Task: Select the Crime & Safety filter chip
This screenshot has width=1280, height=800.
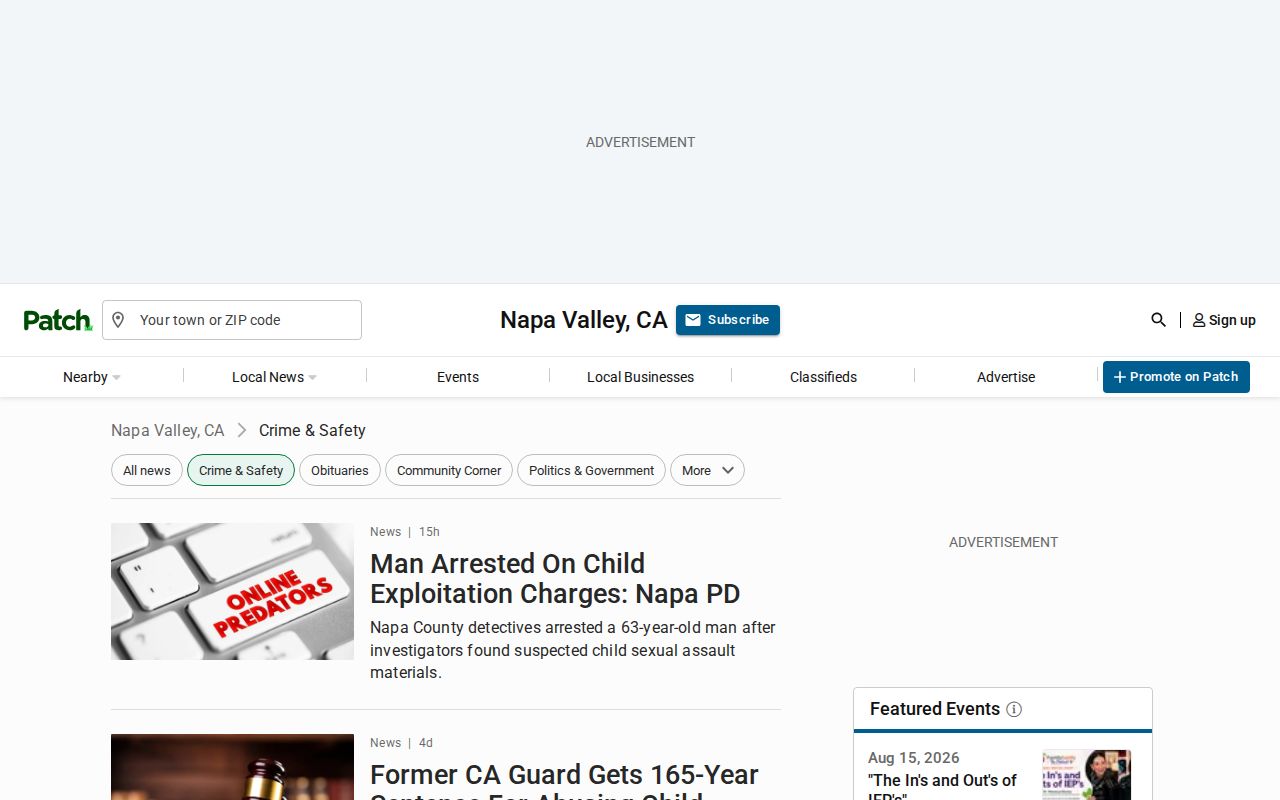Action: pyautogui.click(x=241, y=470)
